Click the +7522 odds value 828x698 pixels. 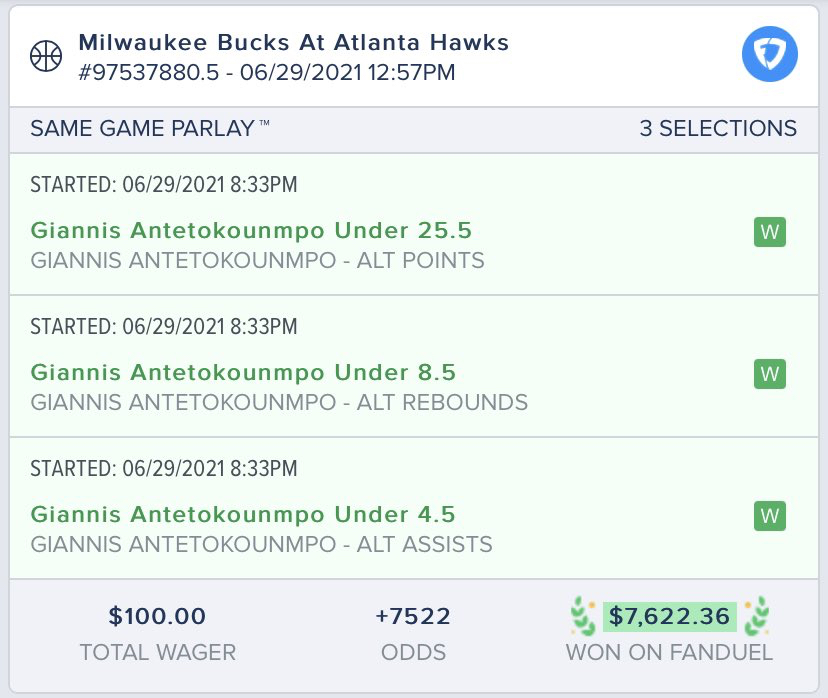click(413, 616)
